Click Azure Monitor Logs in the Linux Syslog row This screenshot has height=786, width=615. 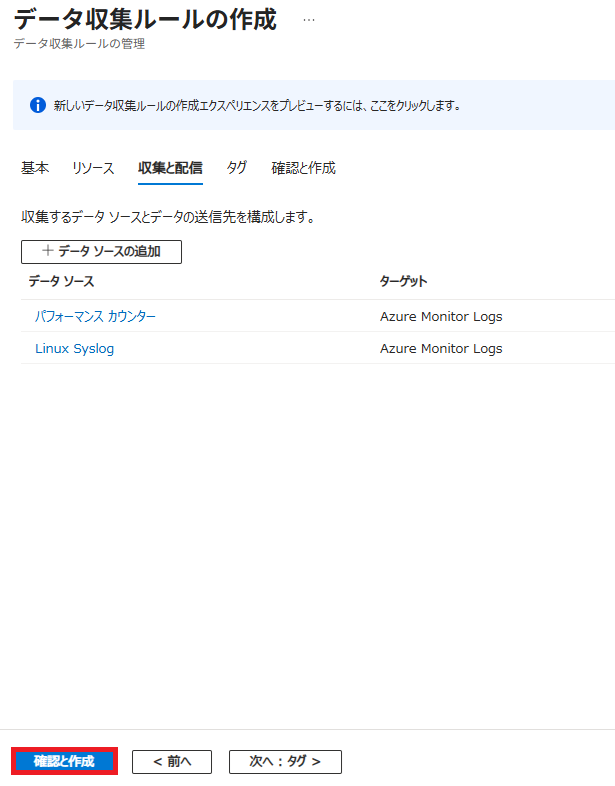point(440,348)
